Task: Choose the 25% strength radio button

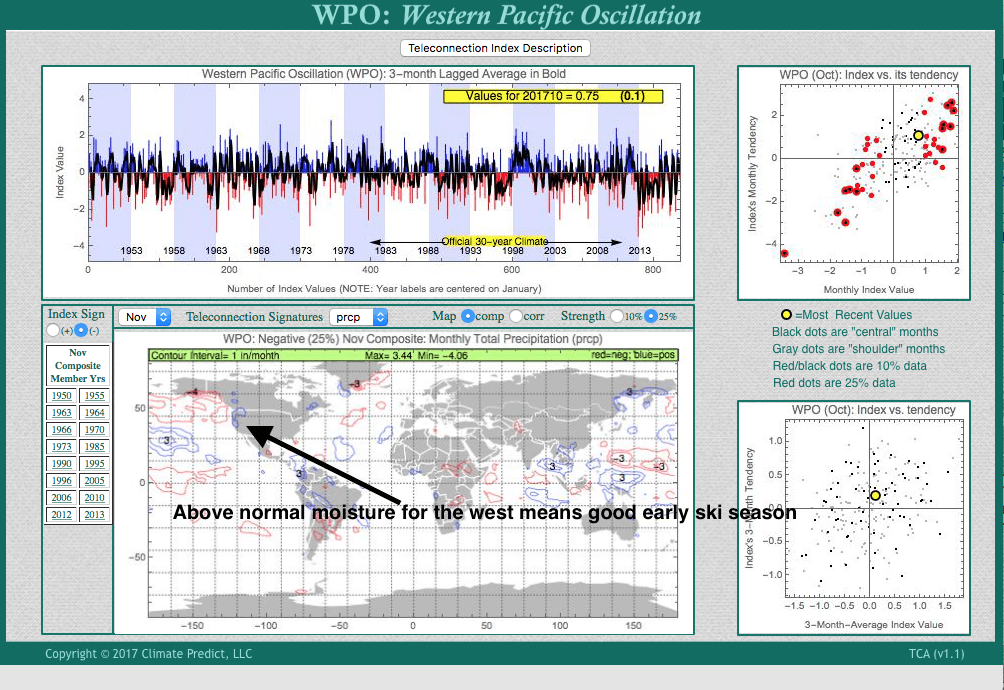Action: coord(651,316)
